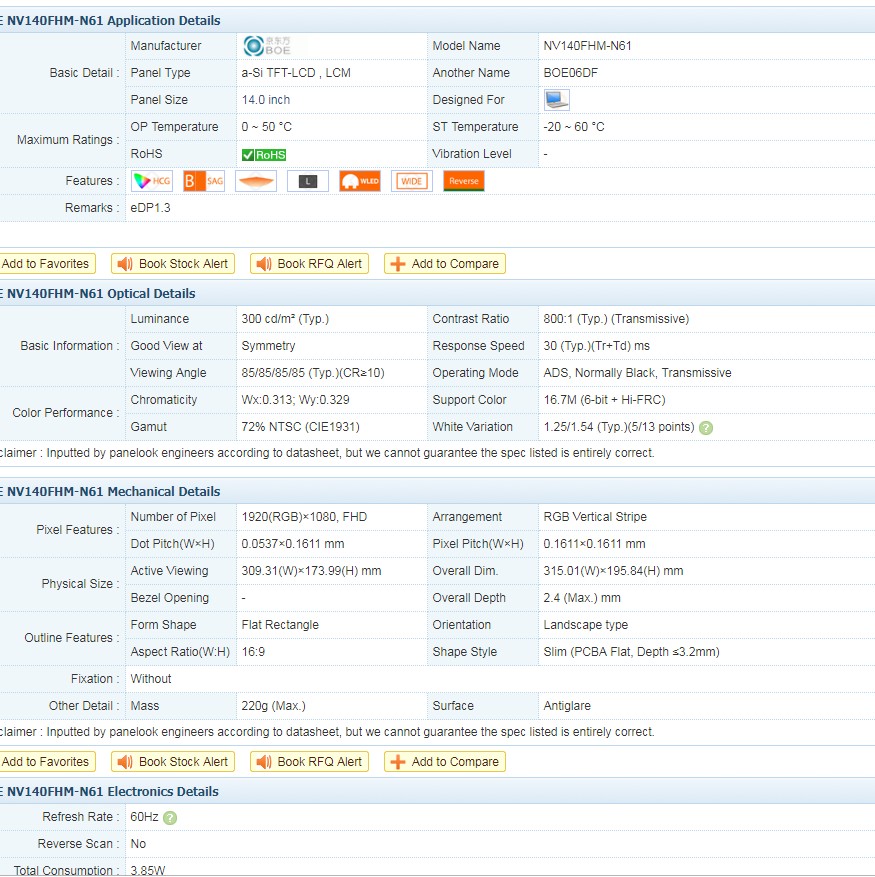Select the B SAG feature icon

(204, 181)
